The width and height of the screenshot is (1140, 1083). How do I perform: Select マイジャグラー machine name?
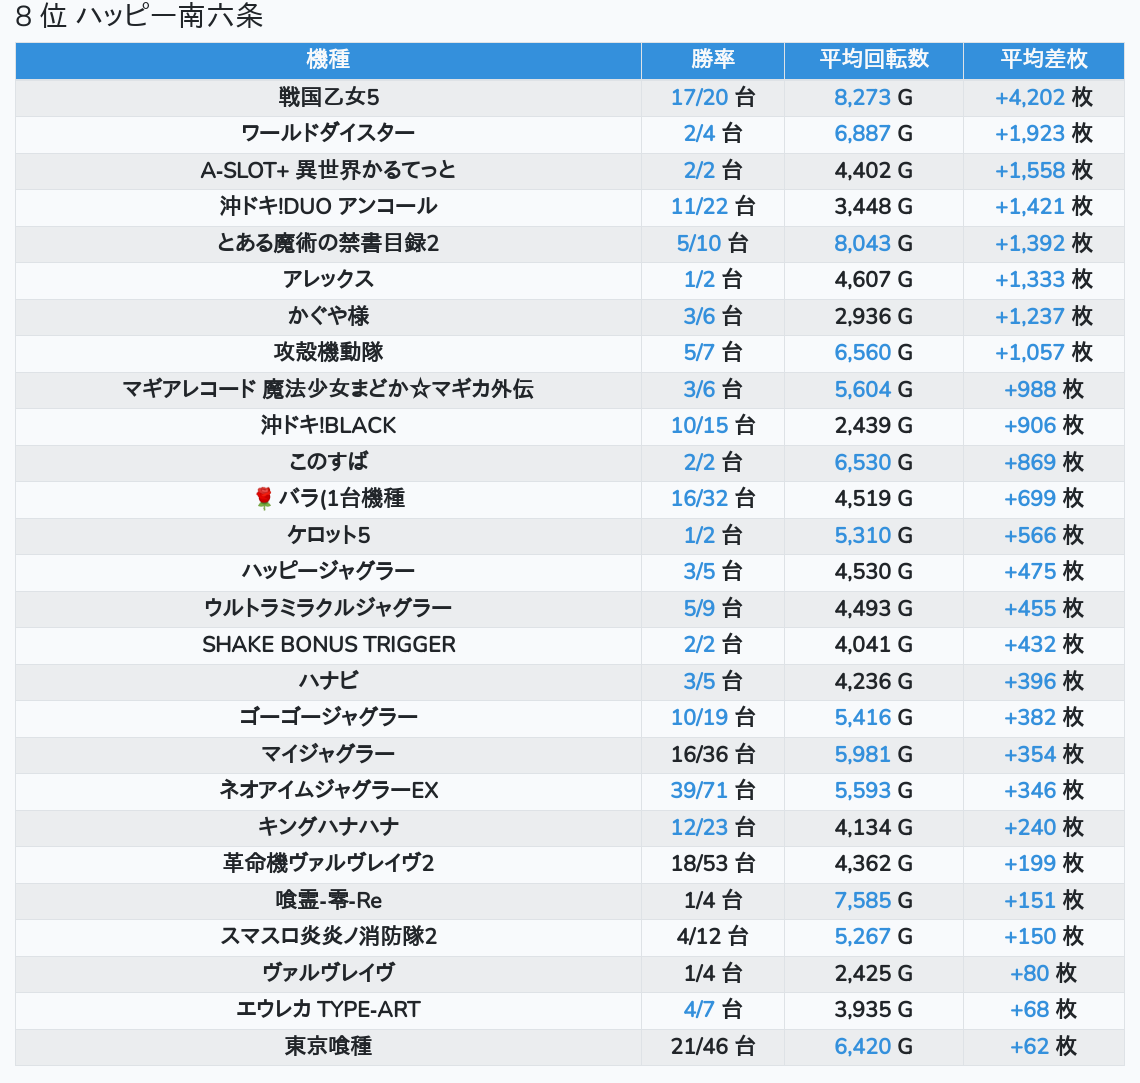click(328, 754)
